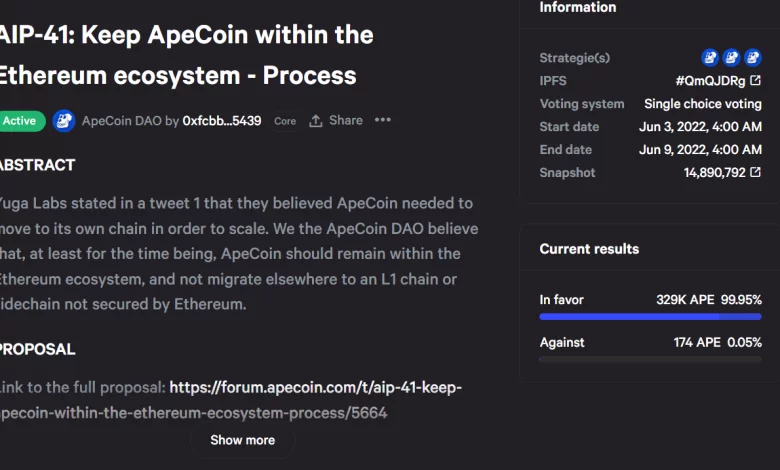Image resolution: width=780 pixels, height=470 pixels.
Task: Click the 14,890,792 snapshot block number
Action: (715, 173)
